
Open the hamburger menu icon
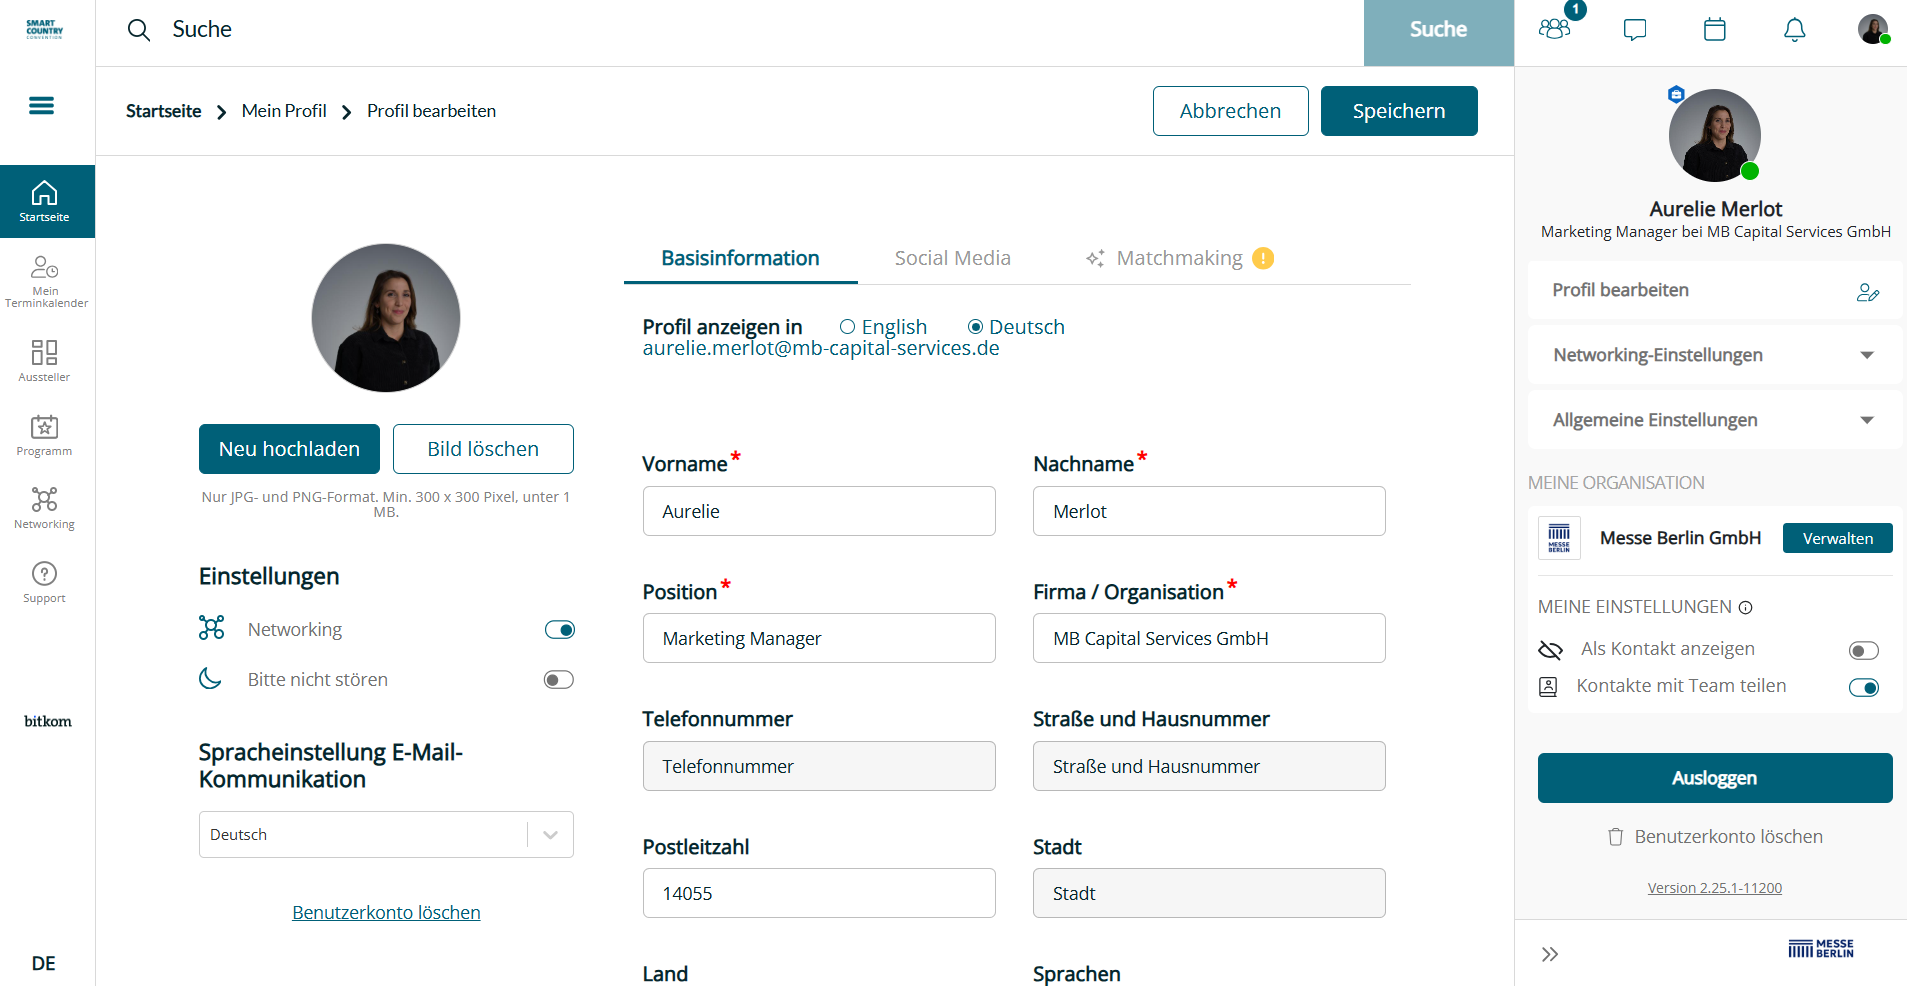point(42,105)
